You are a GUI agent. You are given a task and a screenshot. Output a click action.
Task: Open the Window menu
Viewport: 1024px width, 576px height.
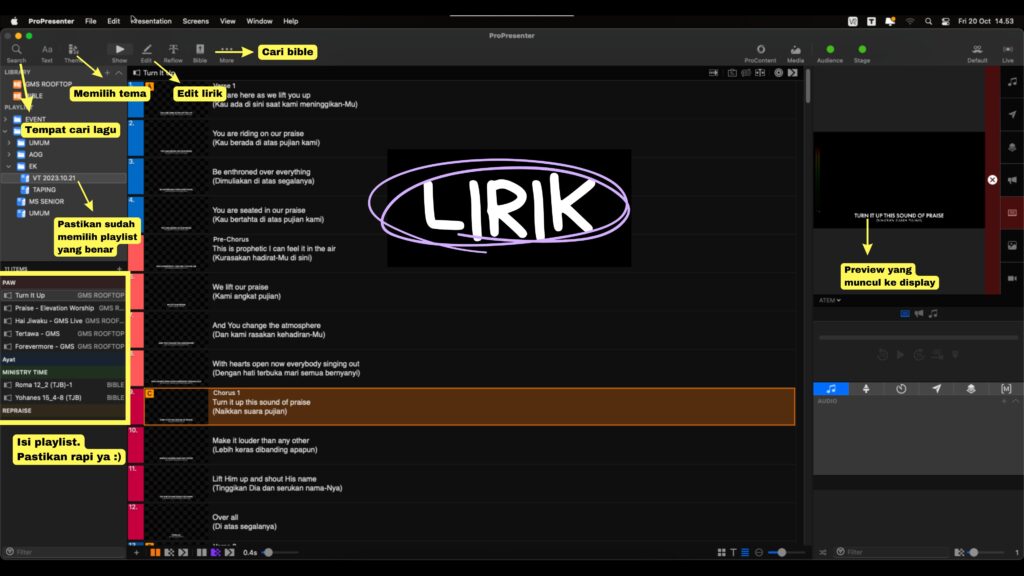point(259,21)
